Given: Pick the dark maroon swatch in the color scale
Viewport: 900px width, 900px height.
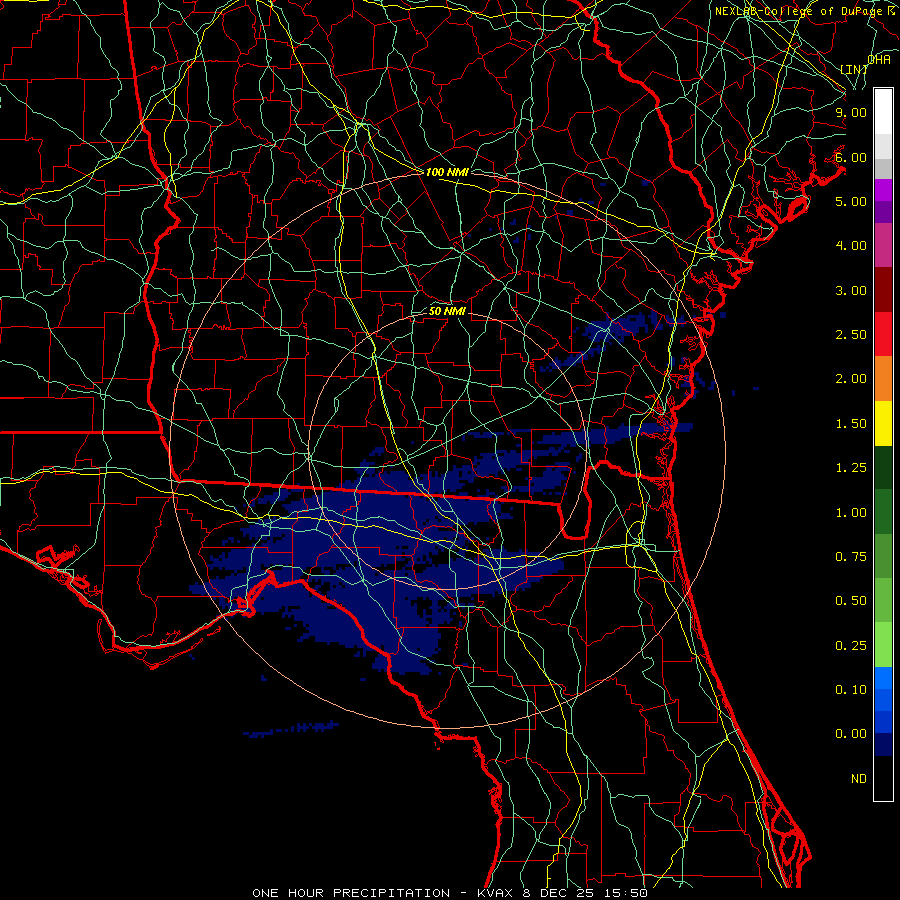Looking at the screenshot, I should [883, 290].
